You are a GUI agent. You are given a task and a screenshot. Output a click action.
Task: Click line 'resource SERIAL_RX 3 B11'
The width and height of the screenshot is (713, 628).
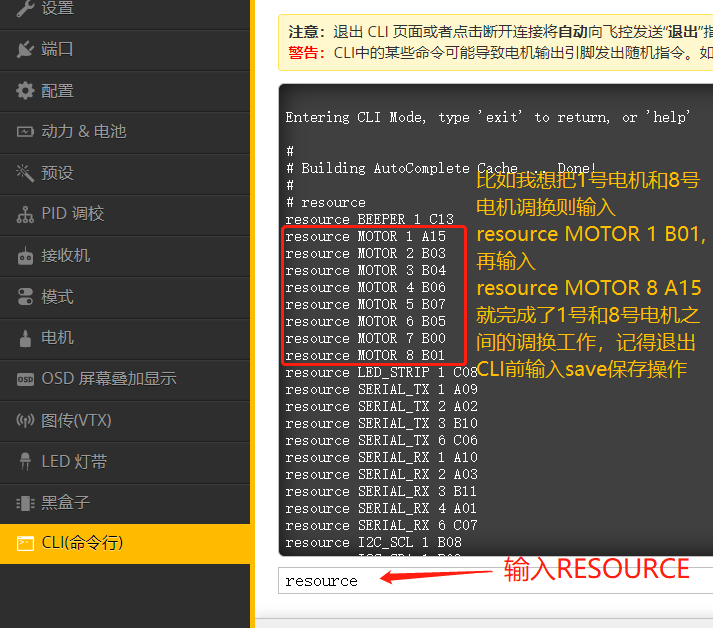381,492
